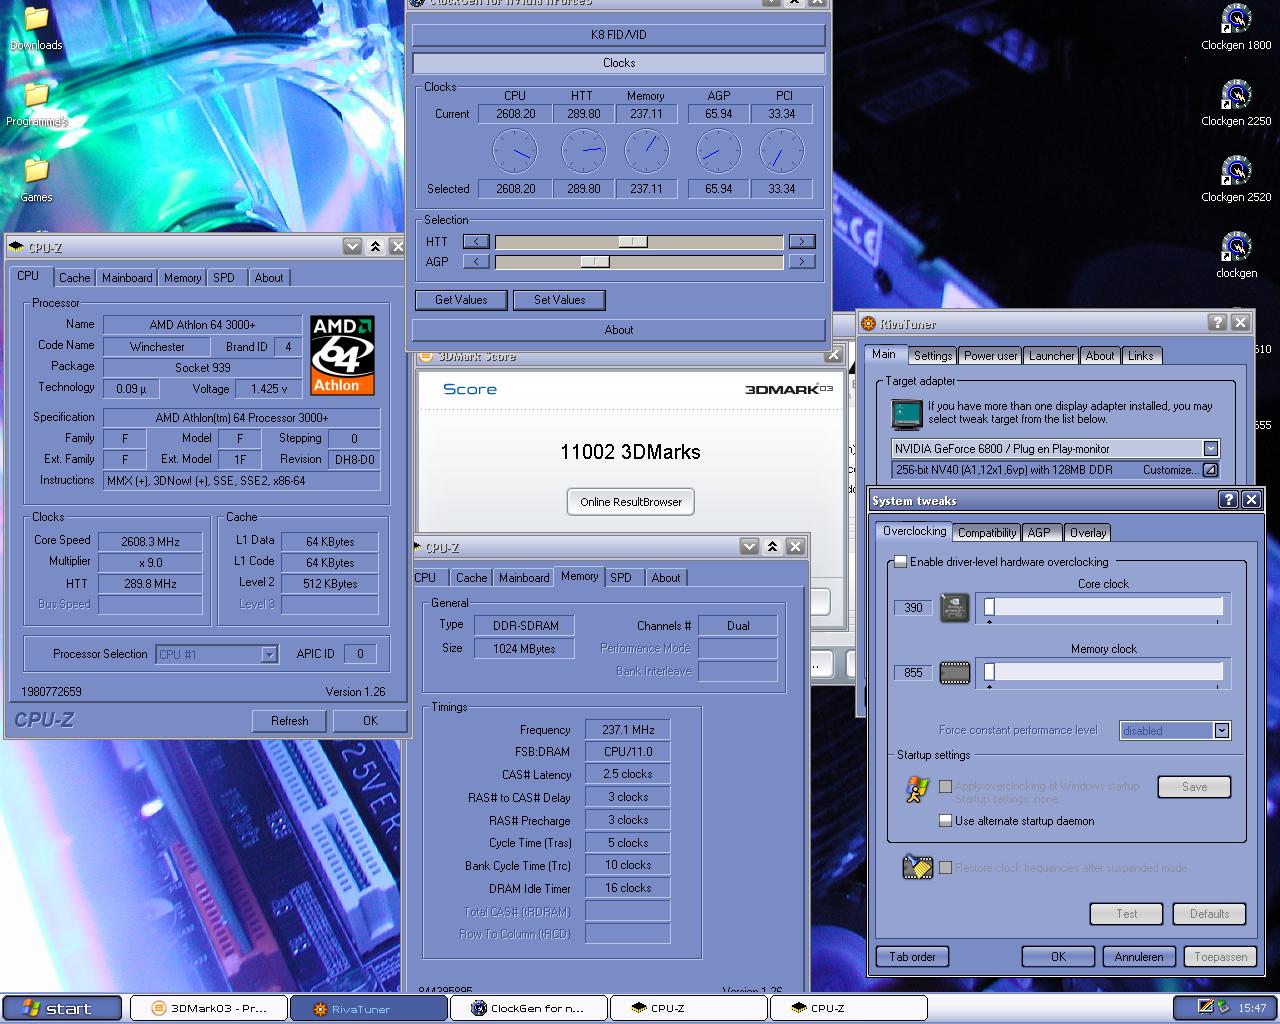Click the Customize icon next to adapter info
This screenshot has height=1024, width=1280.
(1210, 470)
